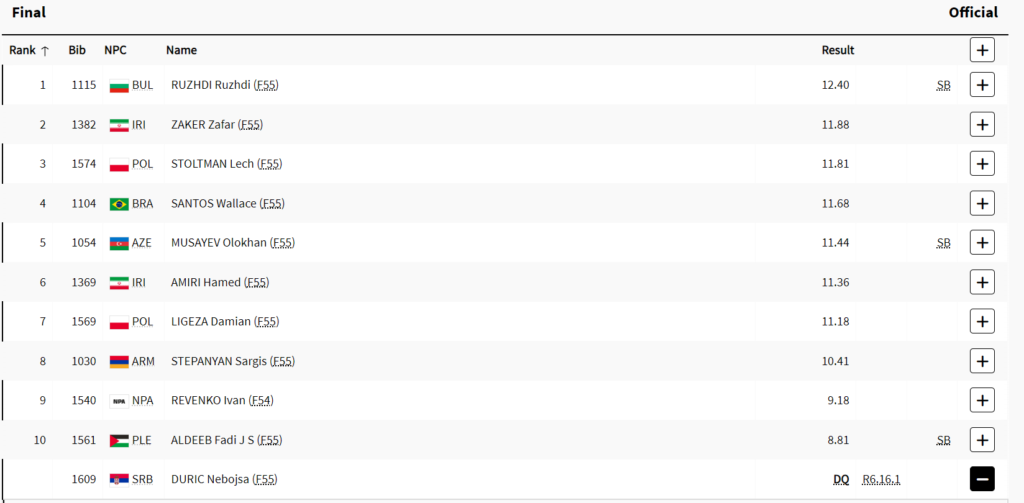Click the Serbia flag icon
1024x503 pixels.
(119, 480)
